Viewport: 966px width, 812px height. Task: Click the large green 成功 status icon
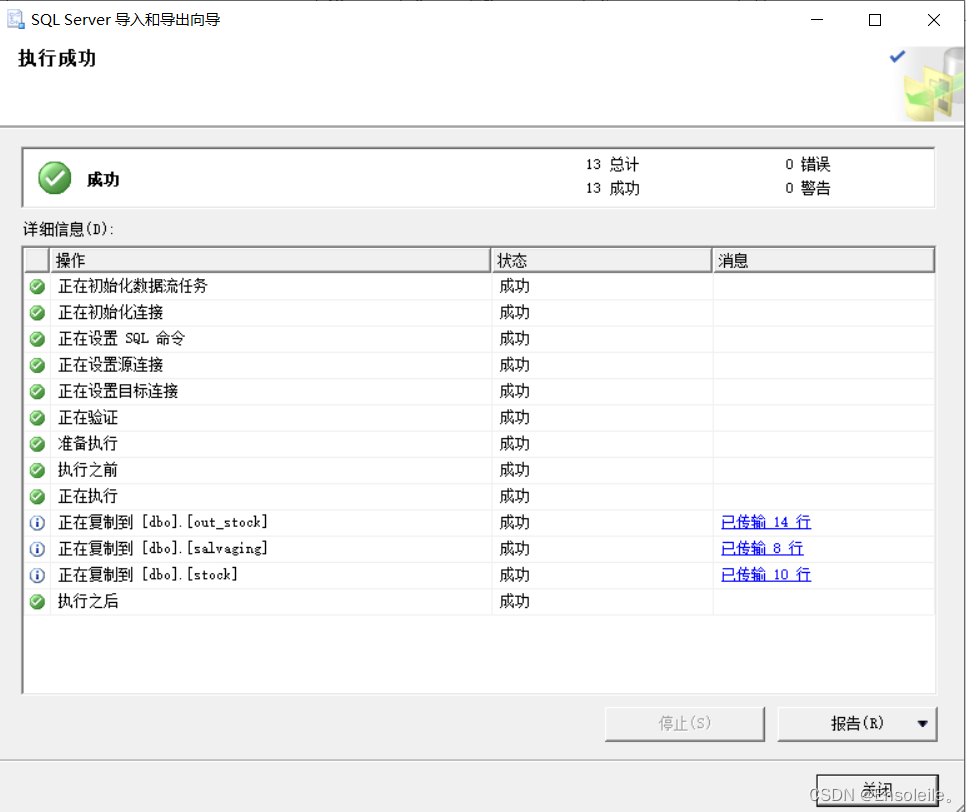tap(54, 177)
